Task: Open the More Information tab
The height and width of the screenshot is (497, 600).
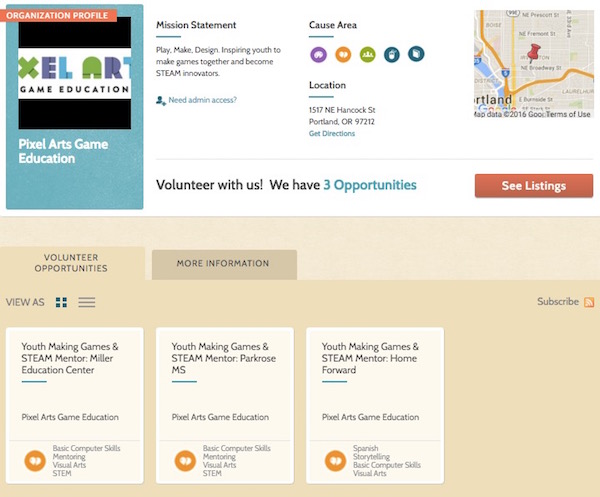Action: 224,264
